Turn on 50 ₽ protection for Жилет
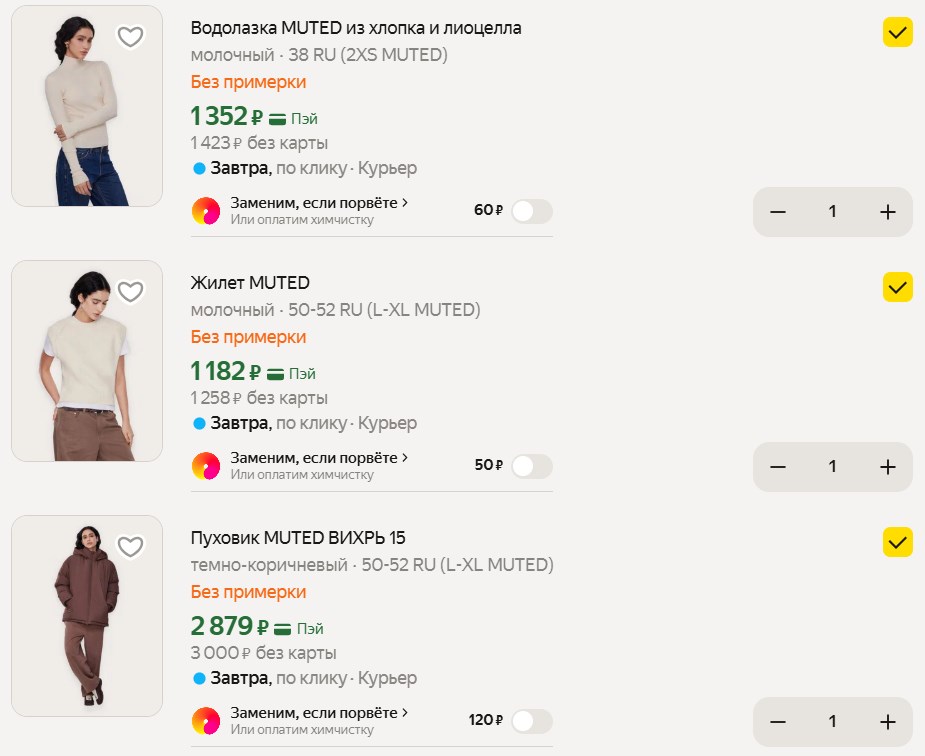The height and width of the screenshot is (756, 925). (x=531, y=466)
